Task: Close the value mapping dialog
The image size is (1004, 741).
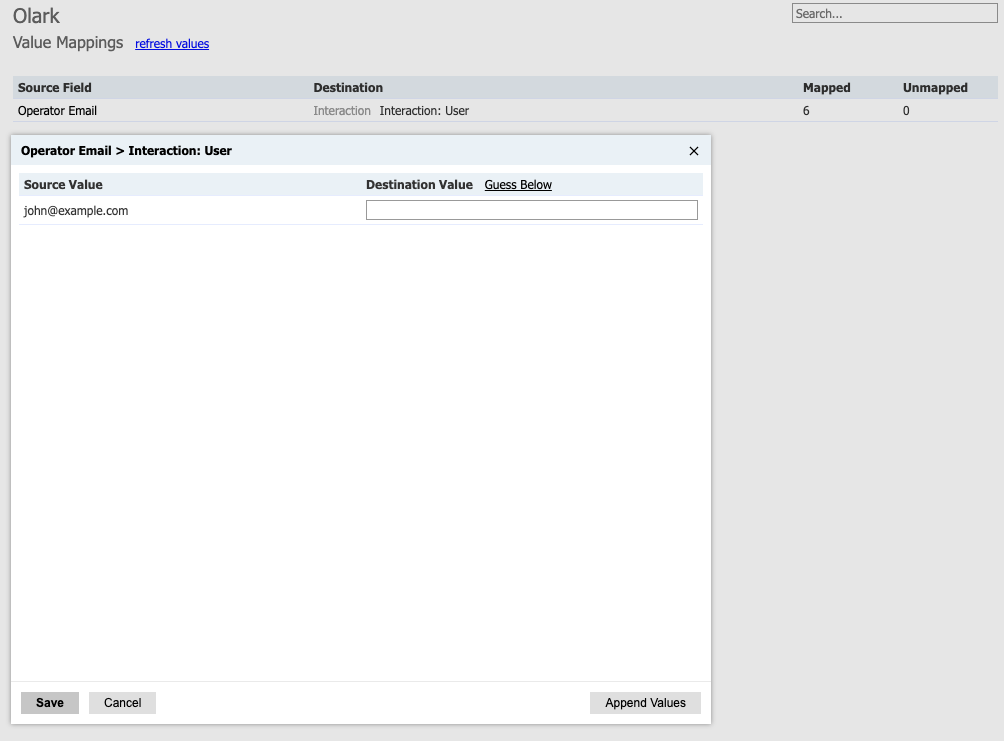Action: click(694, 150)
